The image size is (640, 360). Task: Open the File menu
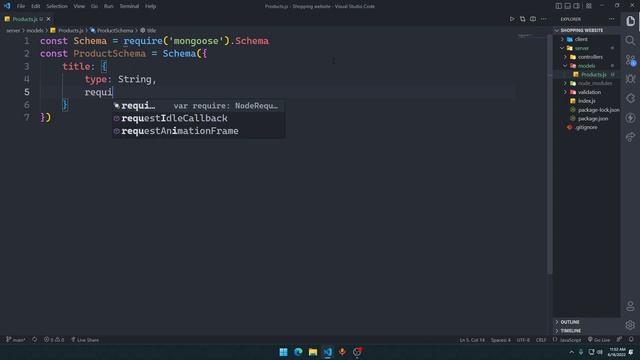pyautogui.click(x=21, y=6)
